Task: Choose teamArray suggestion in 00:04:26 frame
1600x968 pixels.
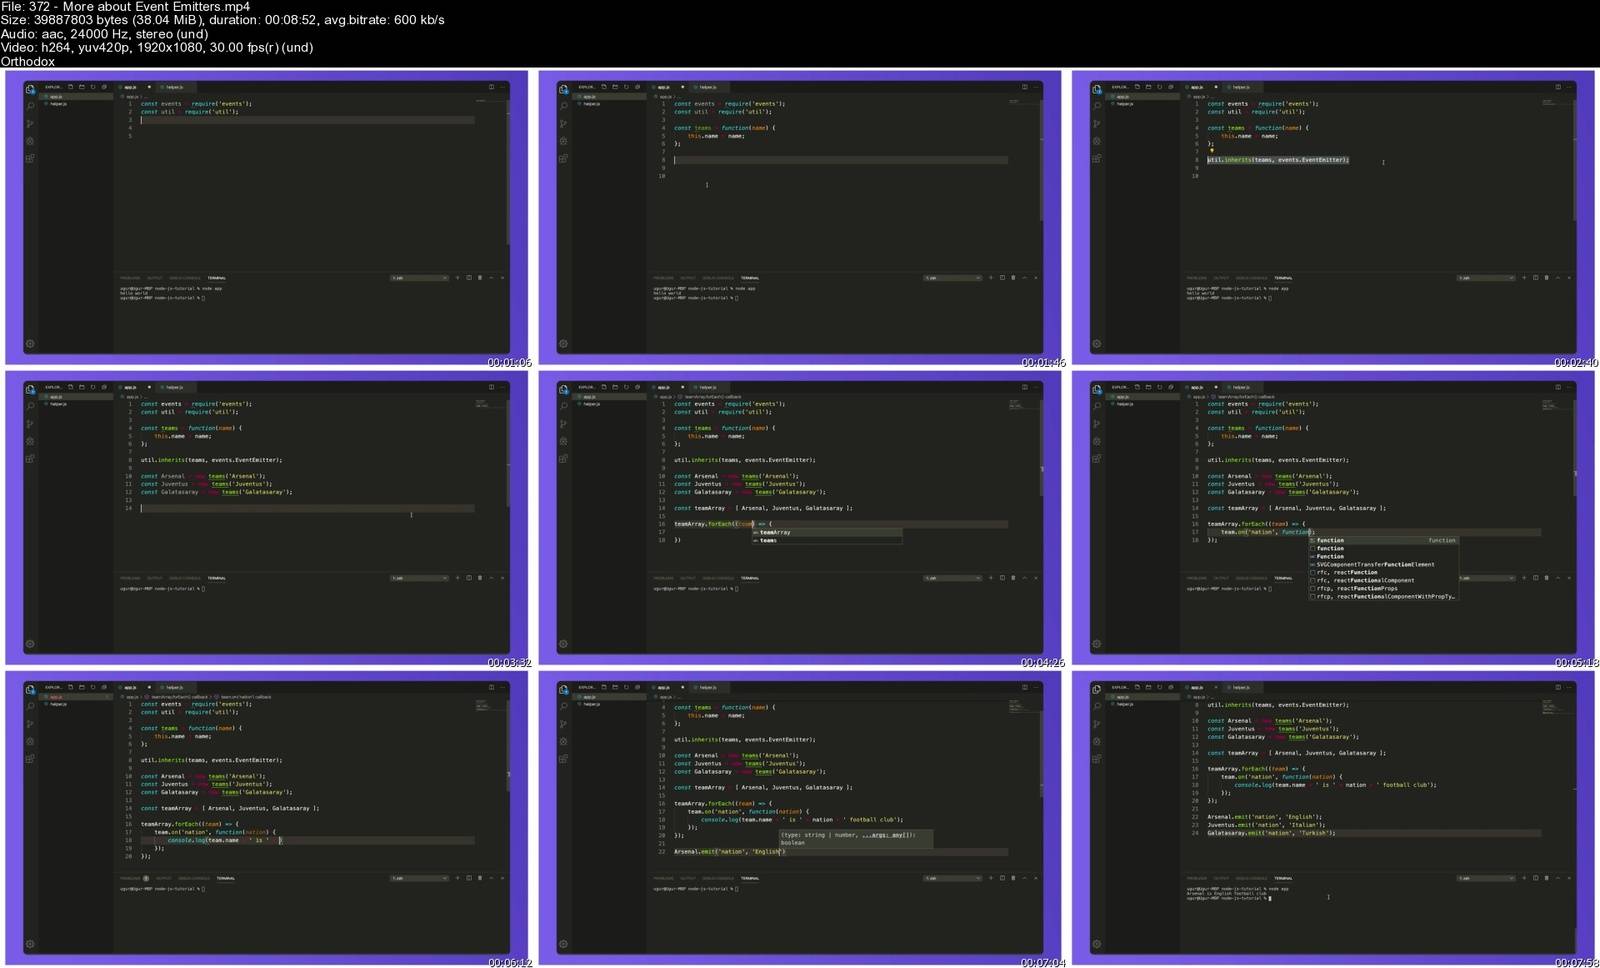Action: [x=826, y=532]
